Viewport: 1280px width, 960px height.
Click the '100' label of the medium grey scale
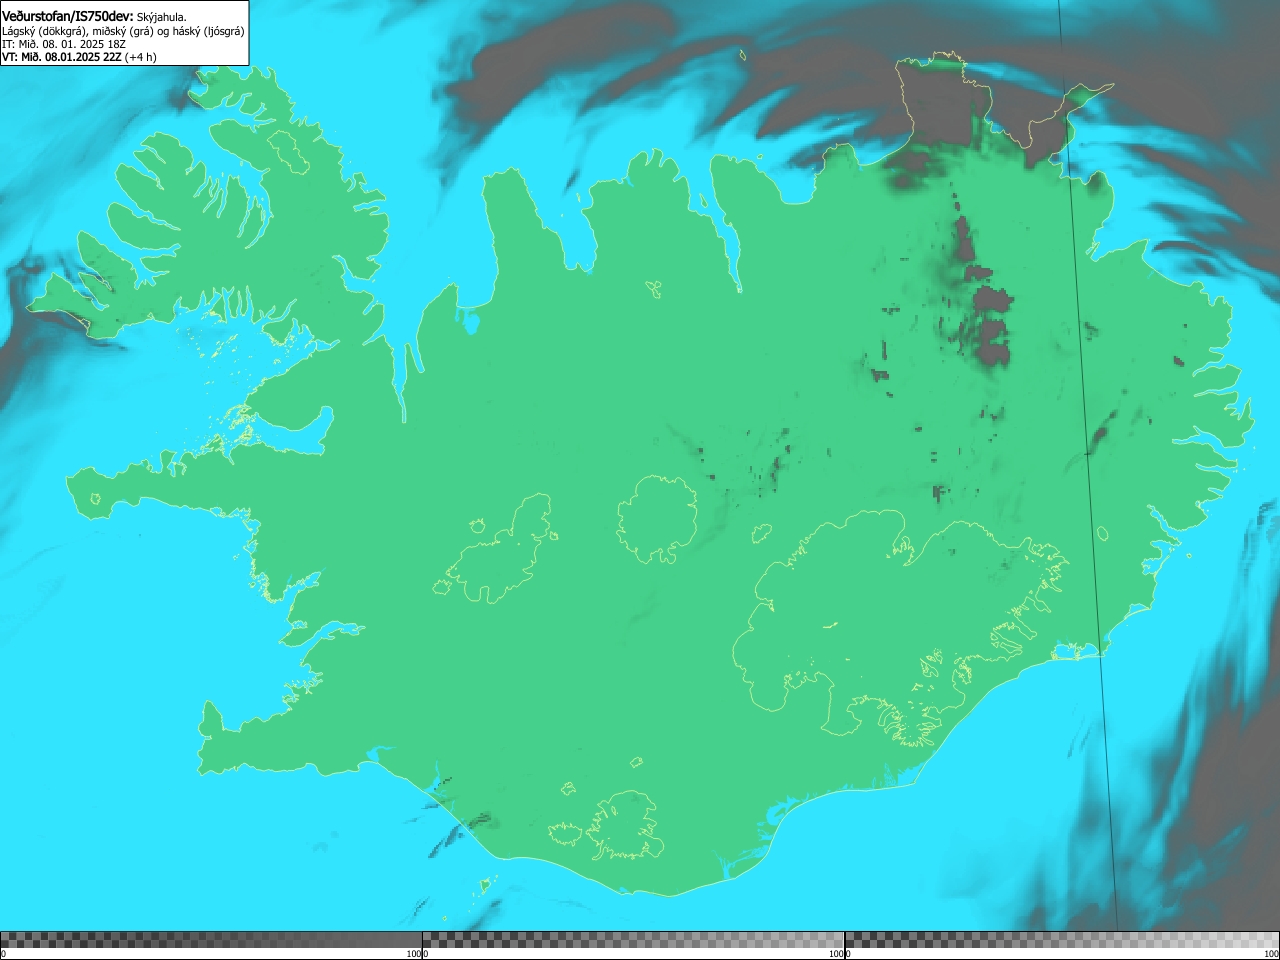835,954
